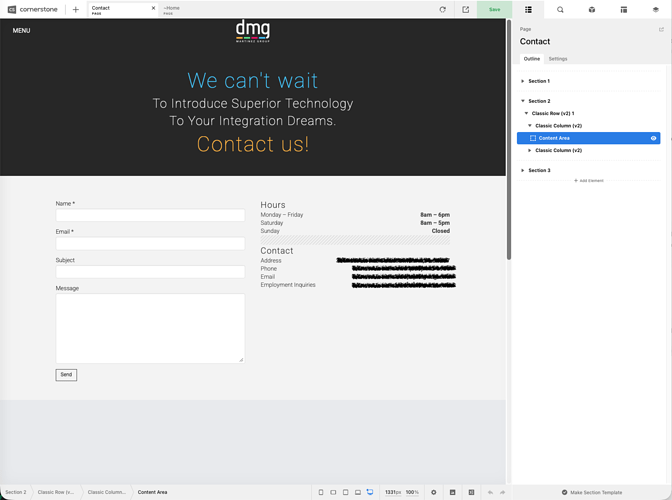Viewport: 672px width, 500px height.
Task: Click the 100% zoom value
Action: (x=412, y=492)
